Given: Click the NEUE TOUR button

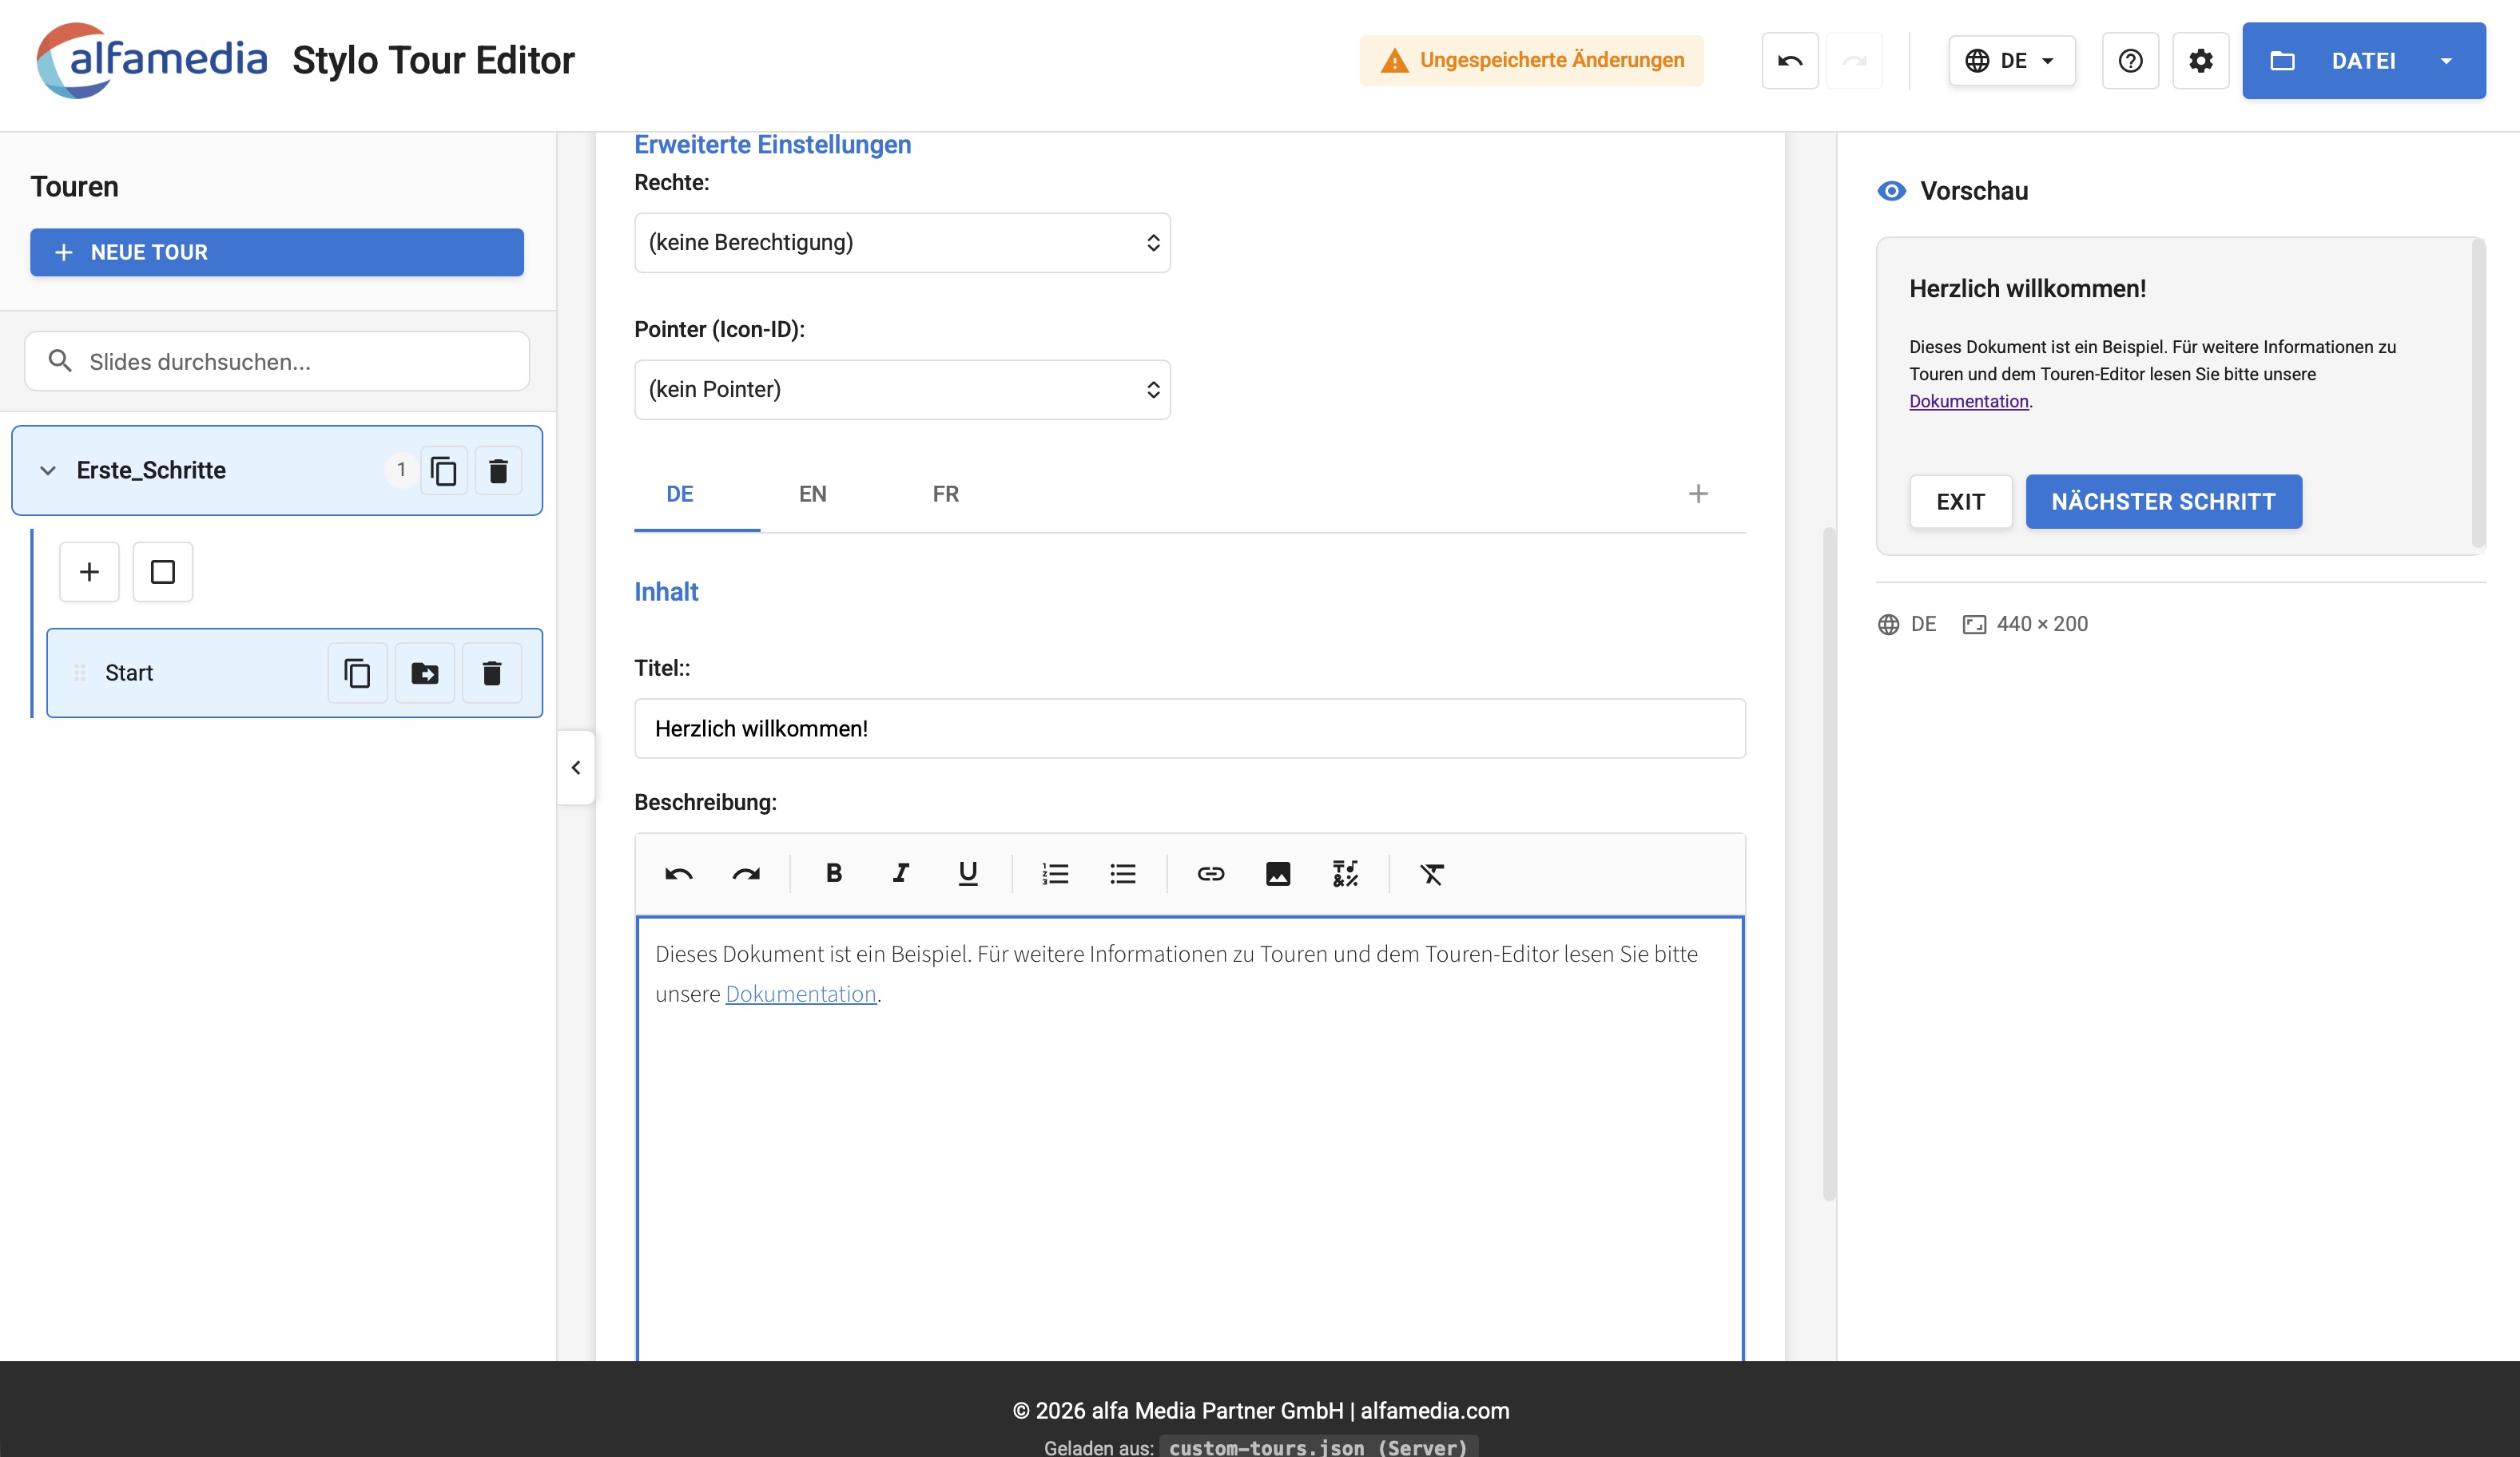Looking at the screenshot, I should point(276,252).
